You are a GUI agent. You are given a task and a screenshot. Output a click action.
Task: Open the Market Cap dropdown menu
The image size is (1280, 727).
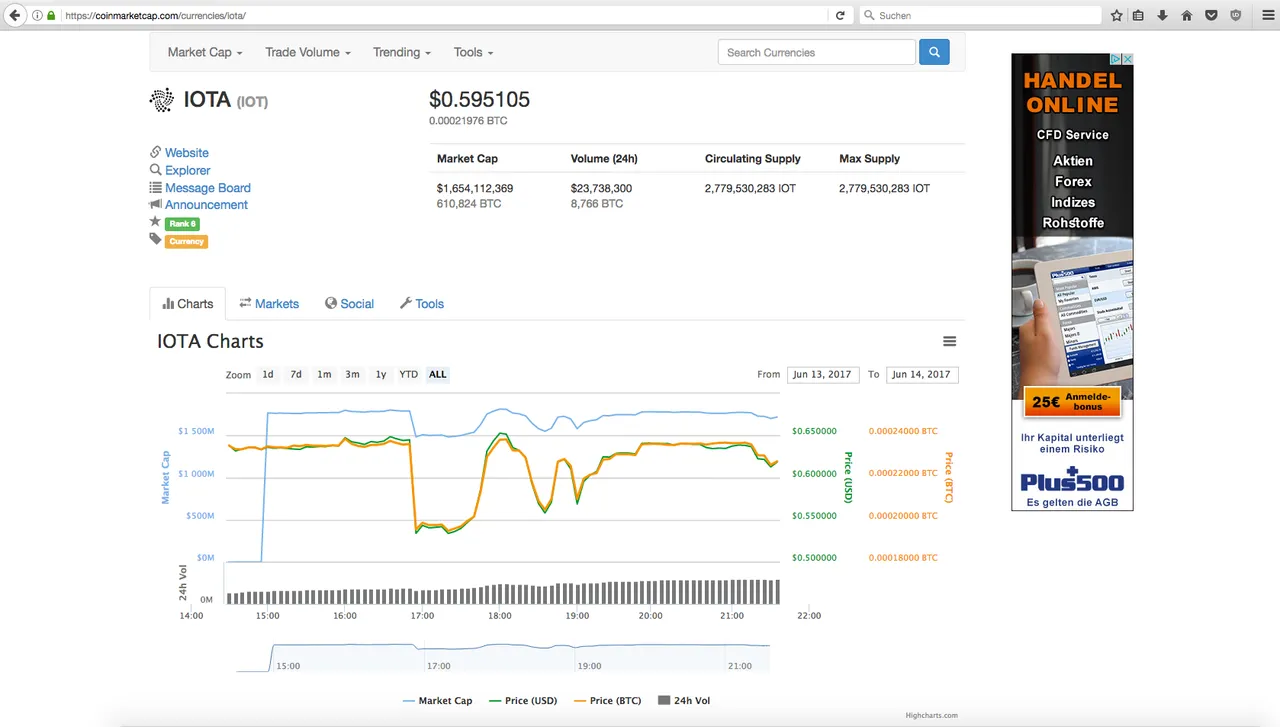[205, 52]
